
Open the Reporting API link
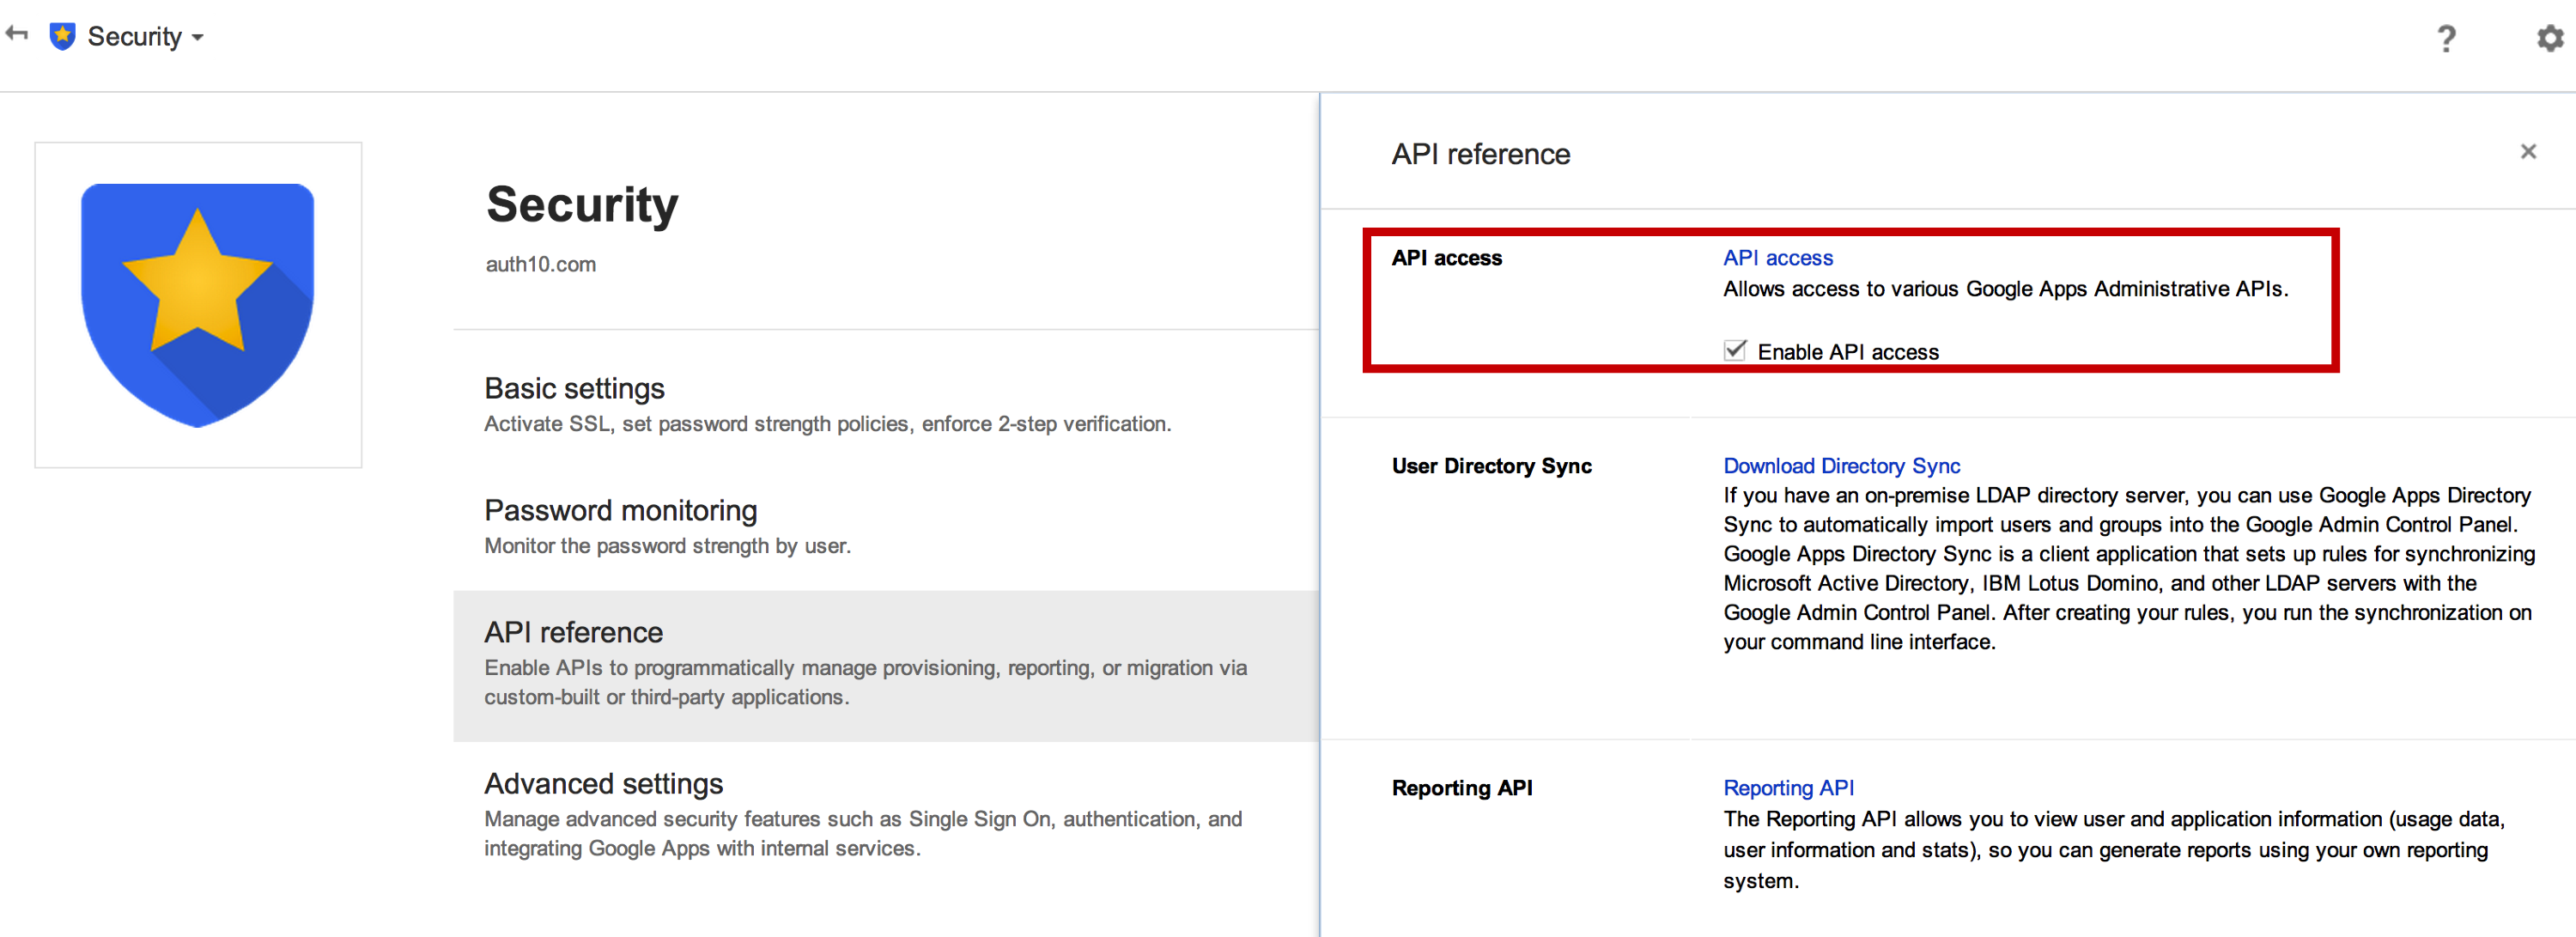[1788, 788]
